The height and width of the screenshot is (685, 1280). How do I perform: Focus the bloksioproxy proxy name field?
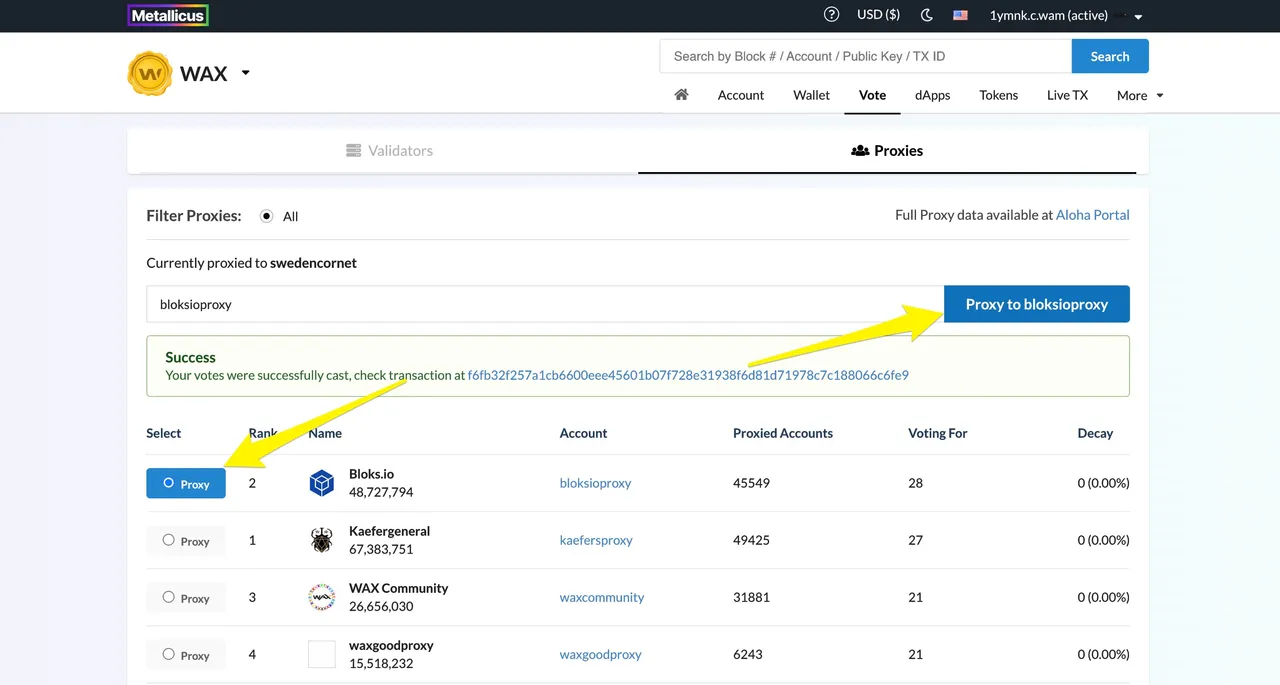coord(545,304)
